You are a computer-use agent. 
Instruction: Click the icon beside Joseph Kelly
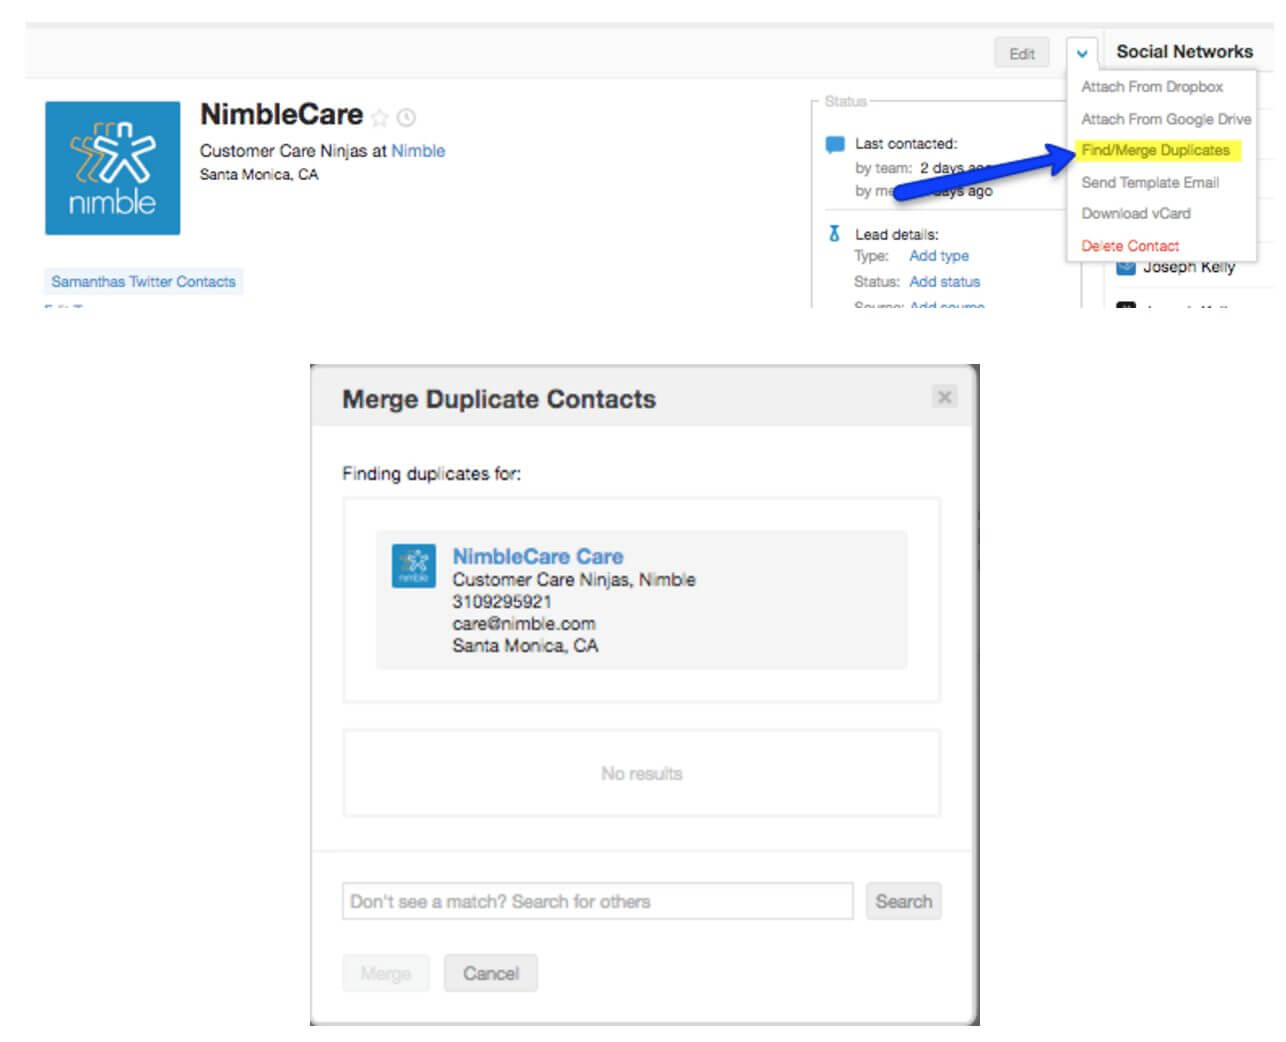click(x=1126, y=267)
